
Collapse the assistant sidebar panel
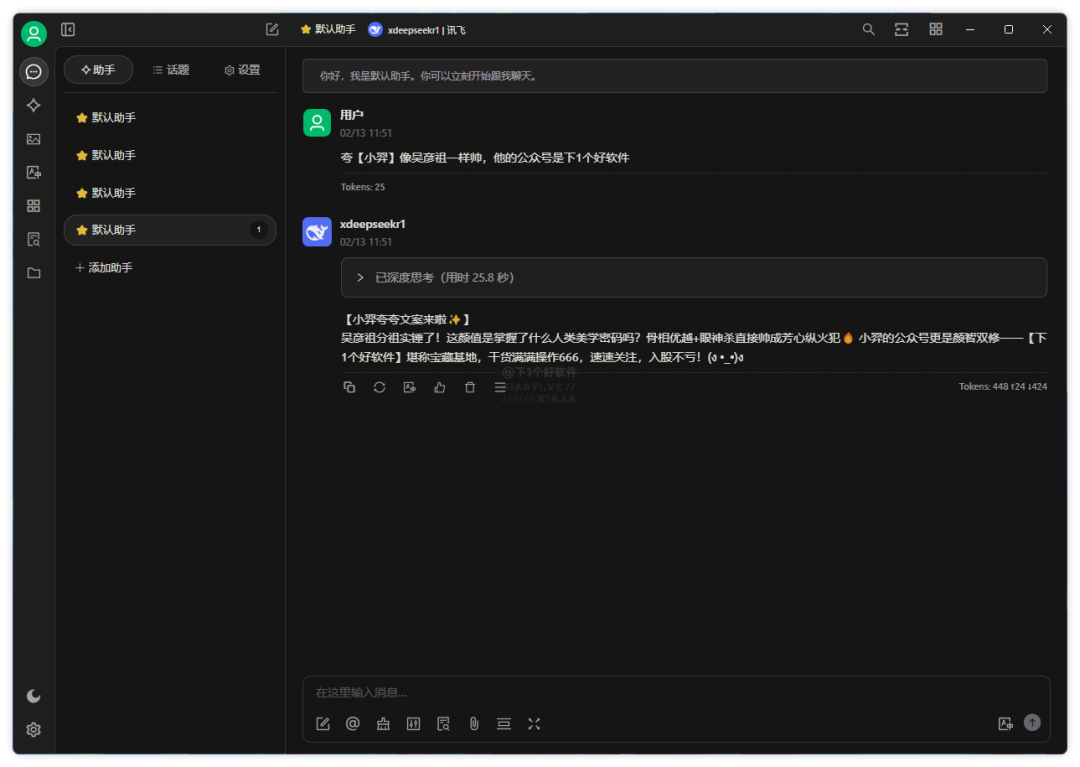point(68,30)
